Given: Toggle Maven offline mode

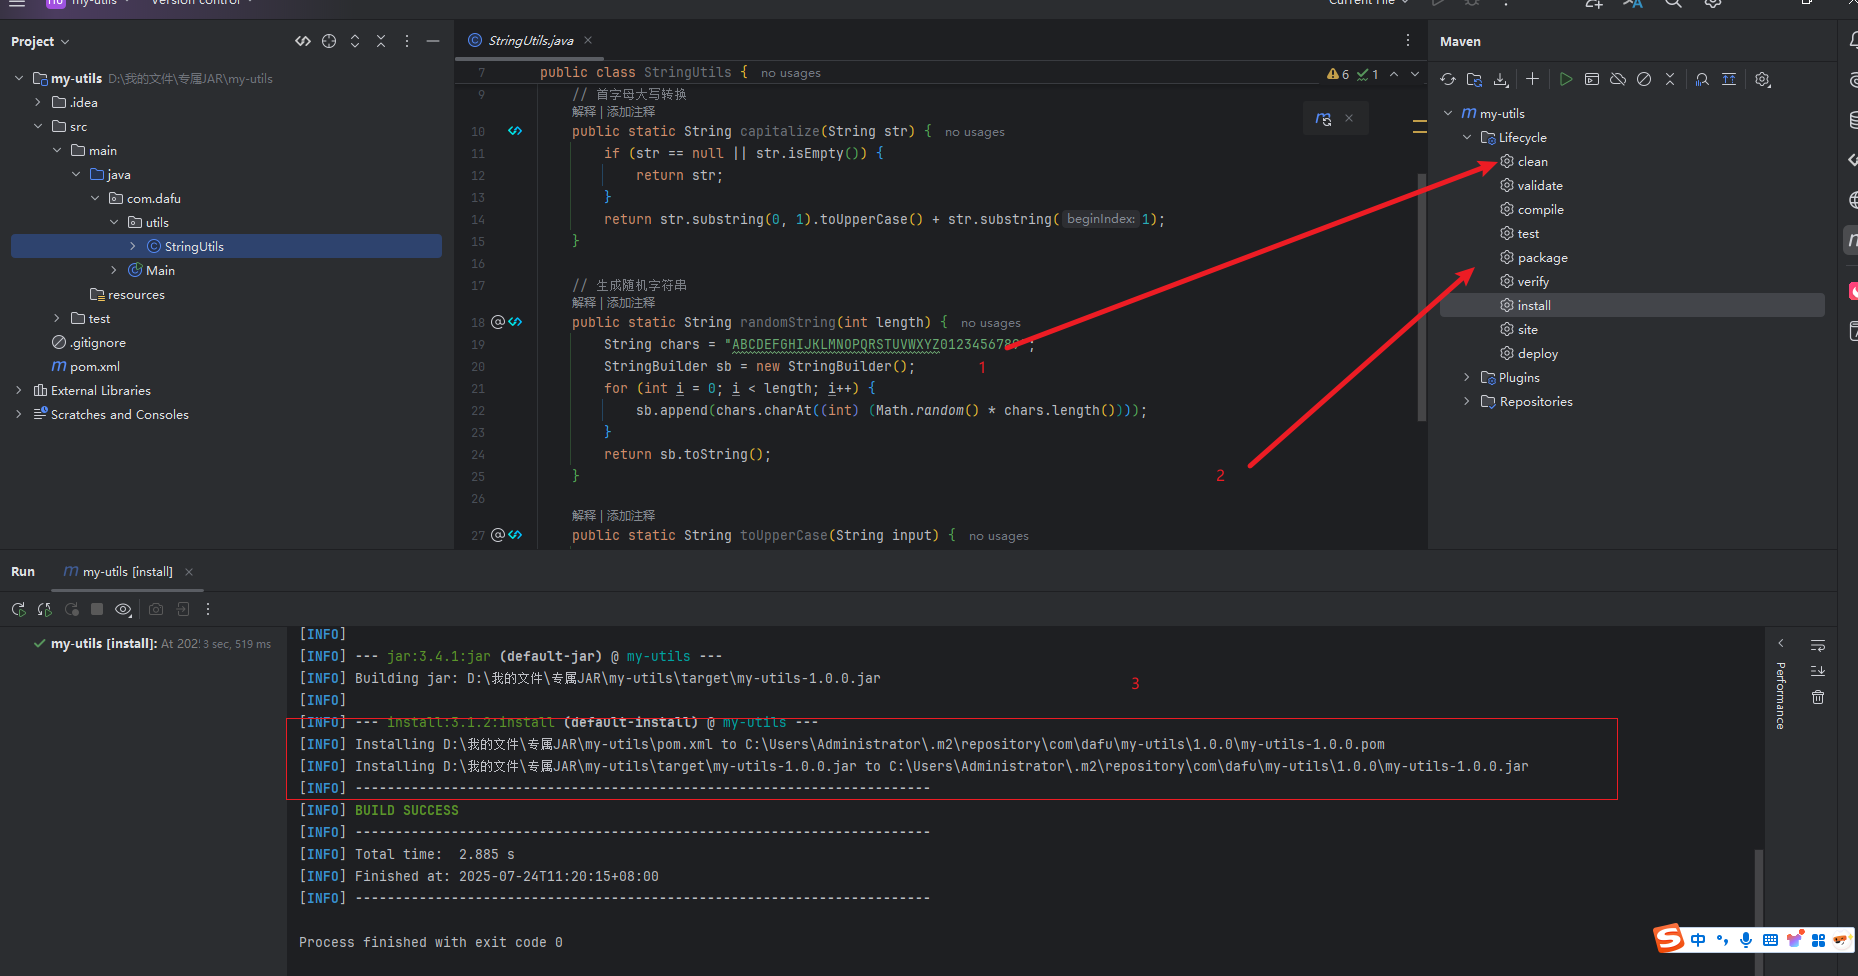Looking at the screenshot, I should click(x=1618, y=79).
